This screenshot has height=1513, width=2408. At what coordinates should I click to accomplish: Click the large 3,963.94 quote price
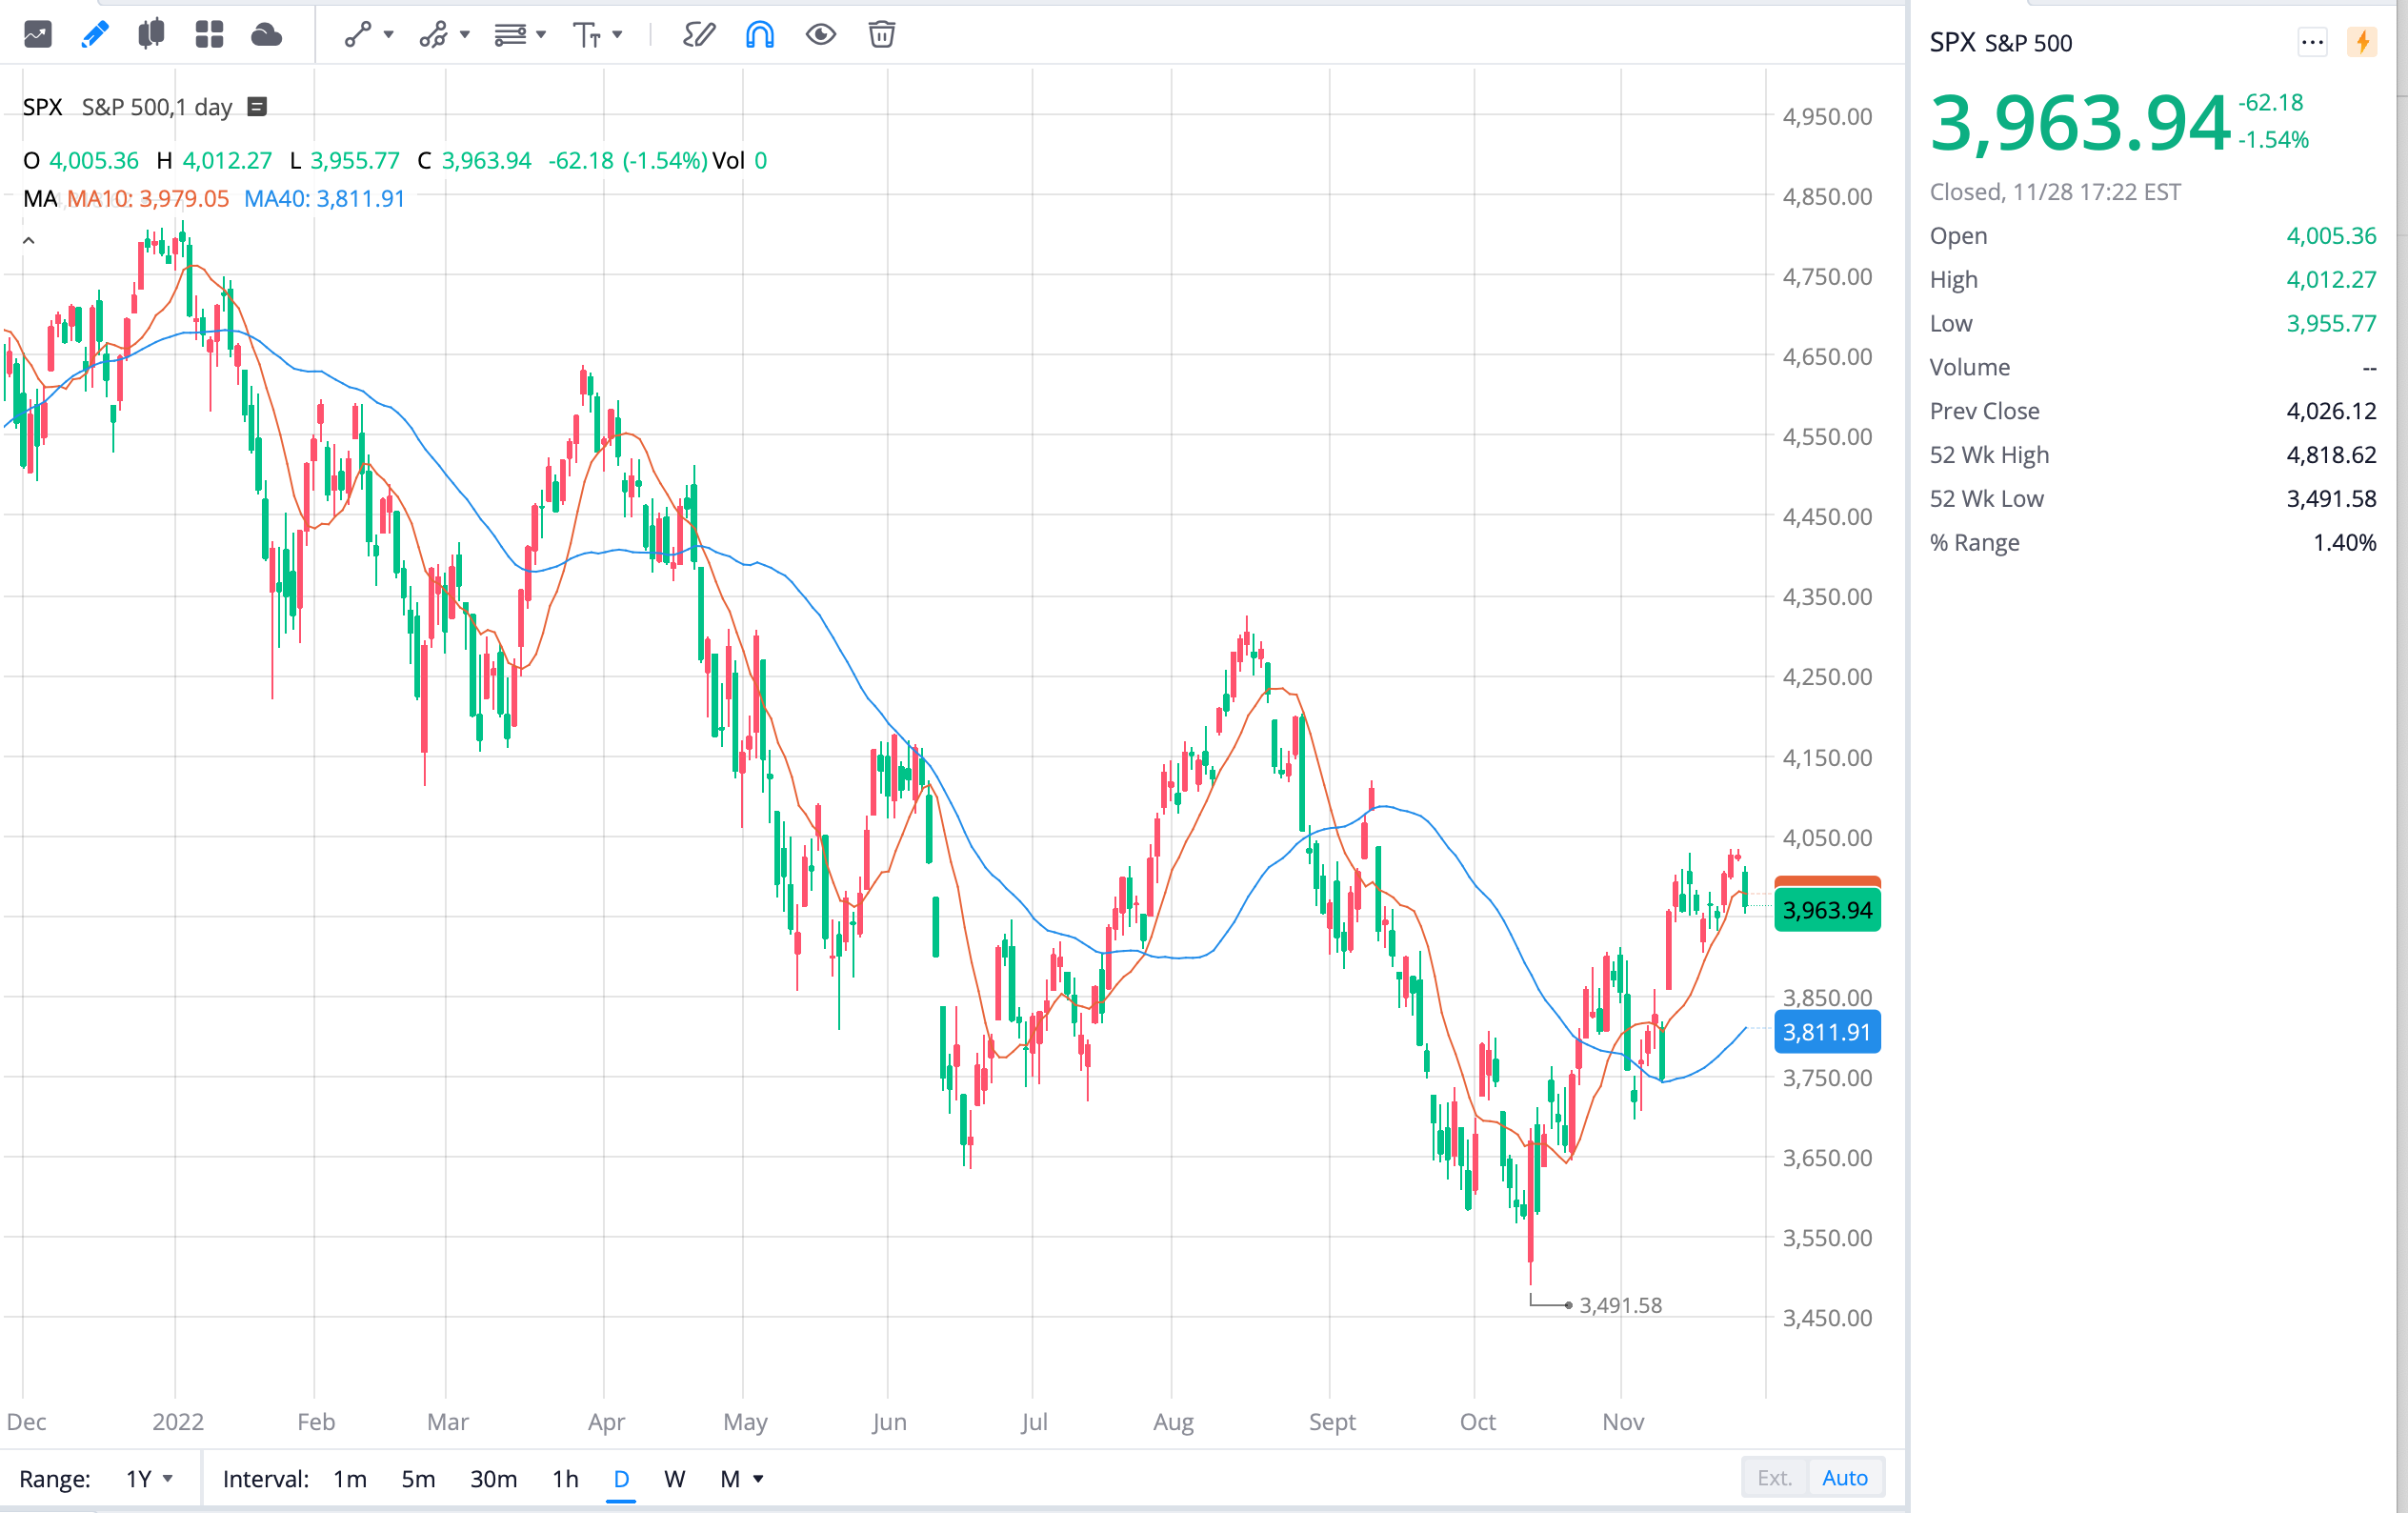2080,124
